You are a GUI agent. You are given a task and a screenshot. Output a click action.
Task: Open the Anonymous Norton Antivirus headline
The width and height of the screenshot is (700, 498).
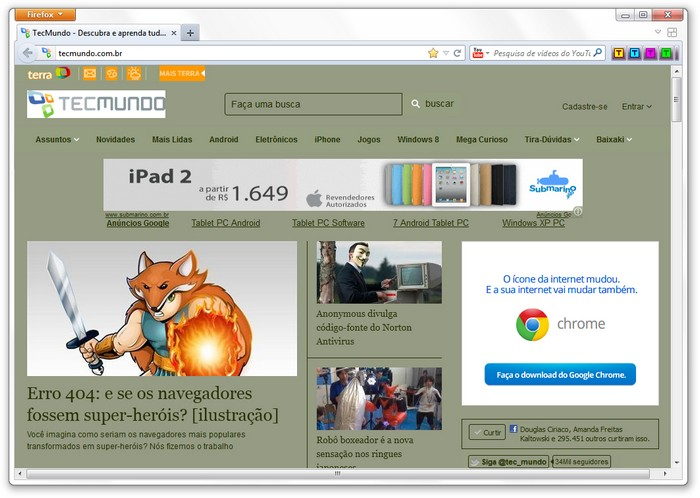click(x=364, y=328)
